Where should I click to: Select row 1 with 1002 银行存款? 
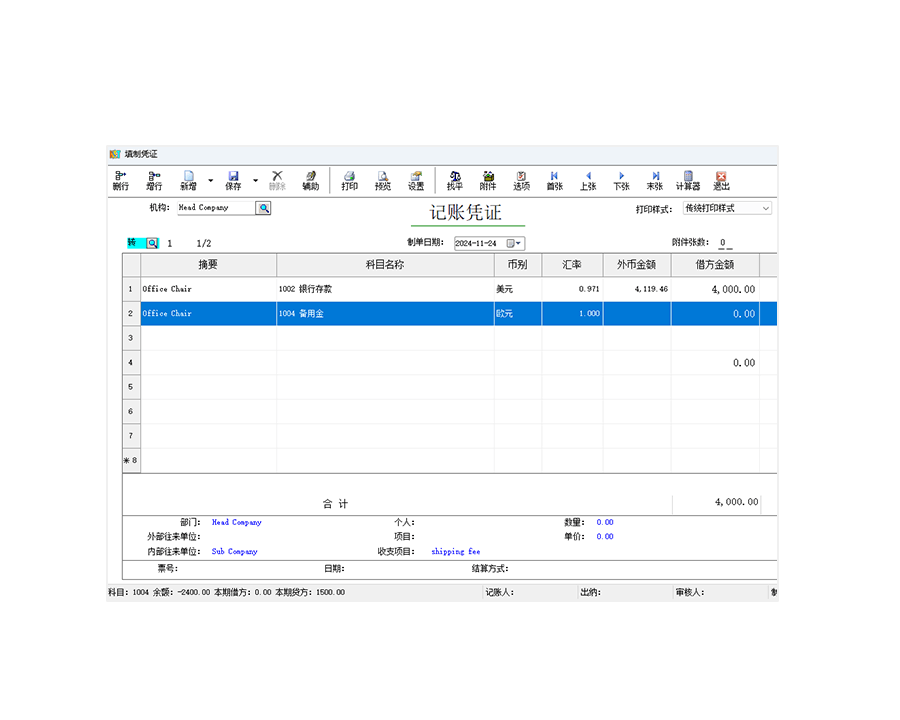click(385, 289)
